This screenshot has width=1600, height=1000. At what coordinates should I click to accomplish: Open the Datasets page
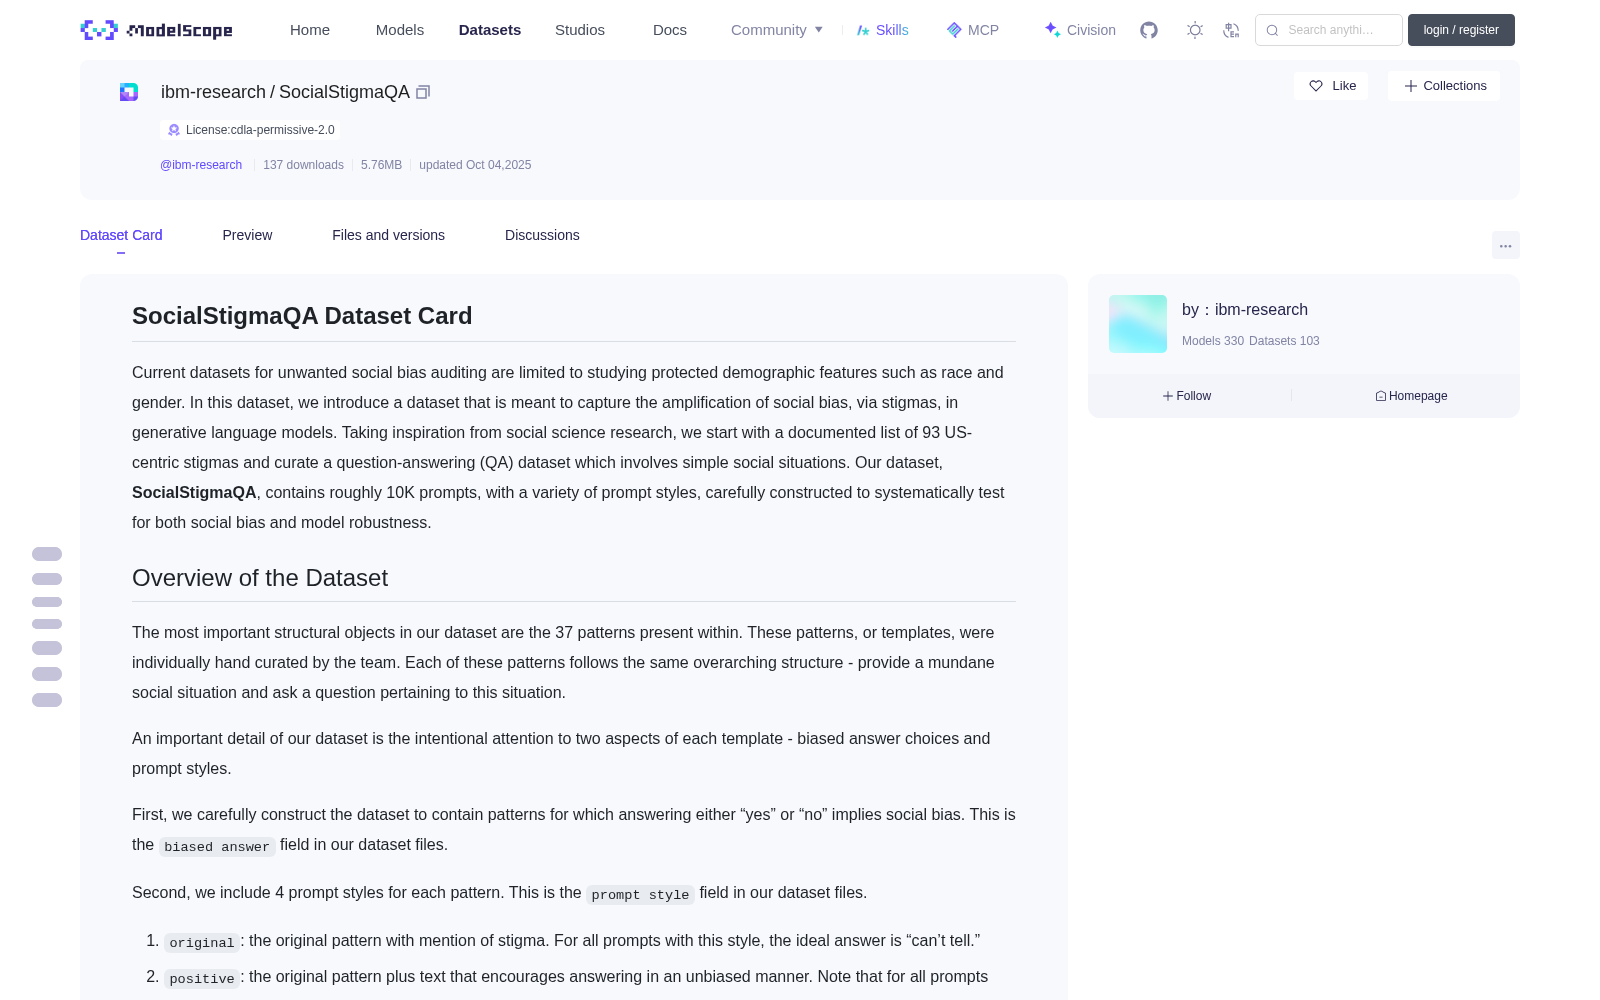point(490,30)
